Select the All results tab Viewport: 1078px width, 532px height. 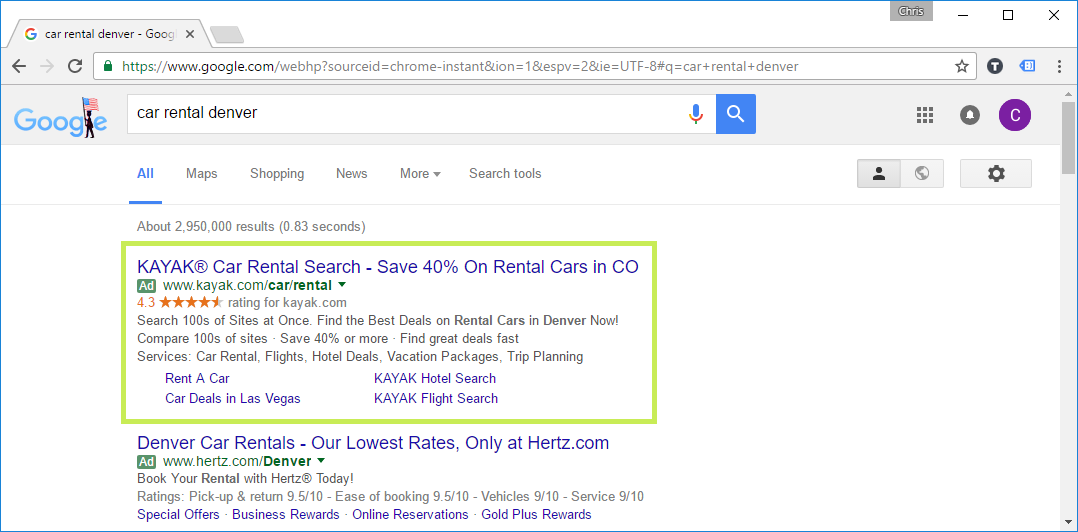click(x=145, y=174)
